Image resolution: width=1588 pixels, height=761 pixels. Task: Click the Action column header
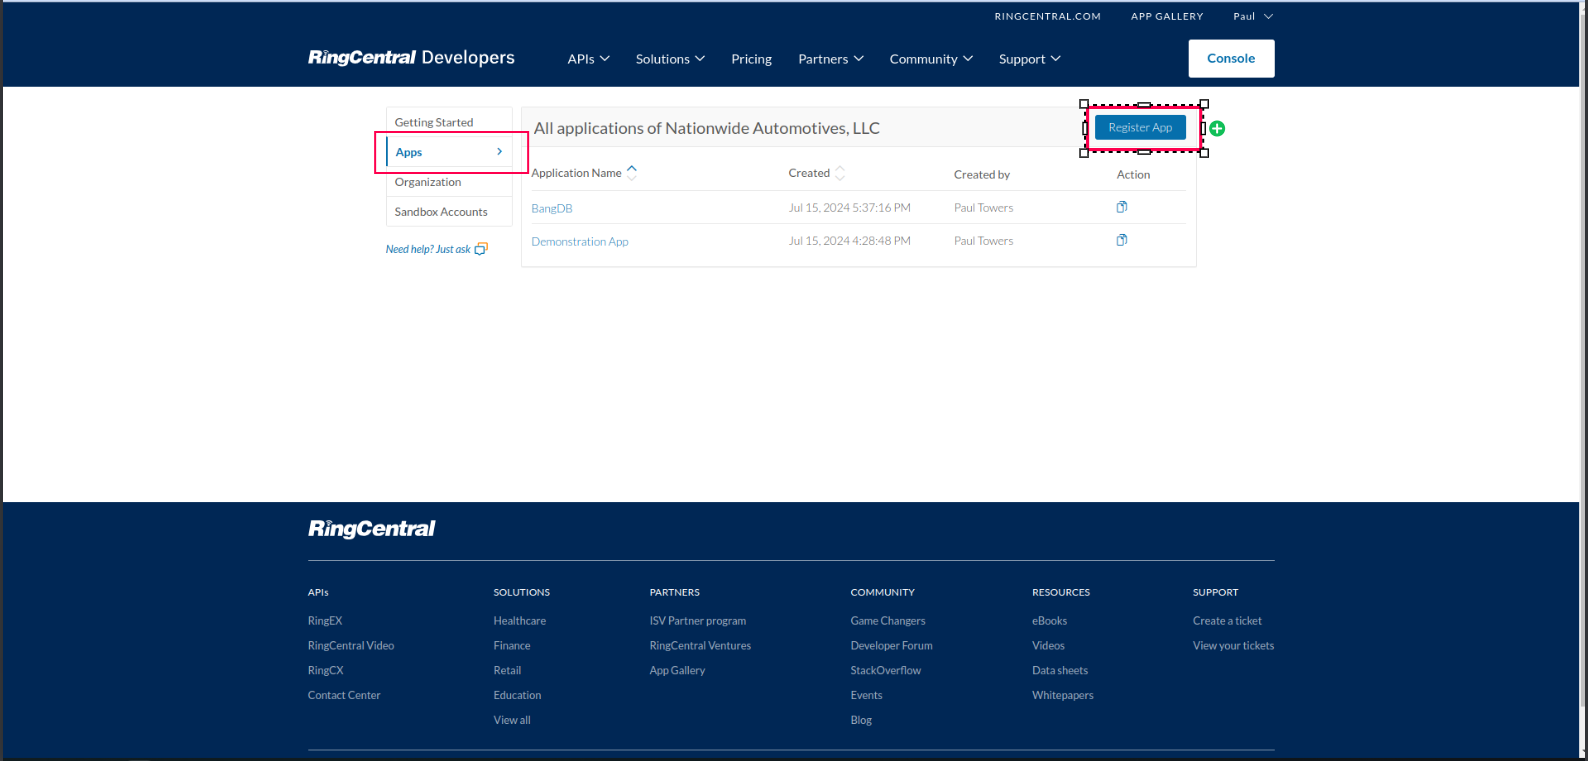[x=1133, y=174]
